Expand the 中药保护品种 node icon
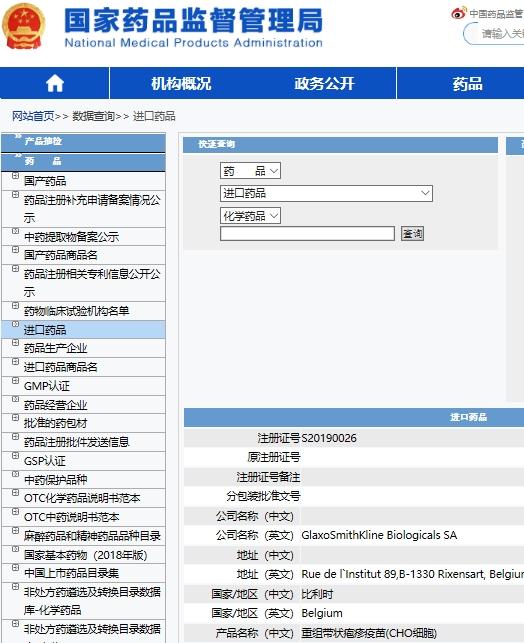 pyautogui.click(x=15, y=474)
